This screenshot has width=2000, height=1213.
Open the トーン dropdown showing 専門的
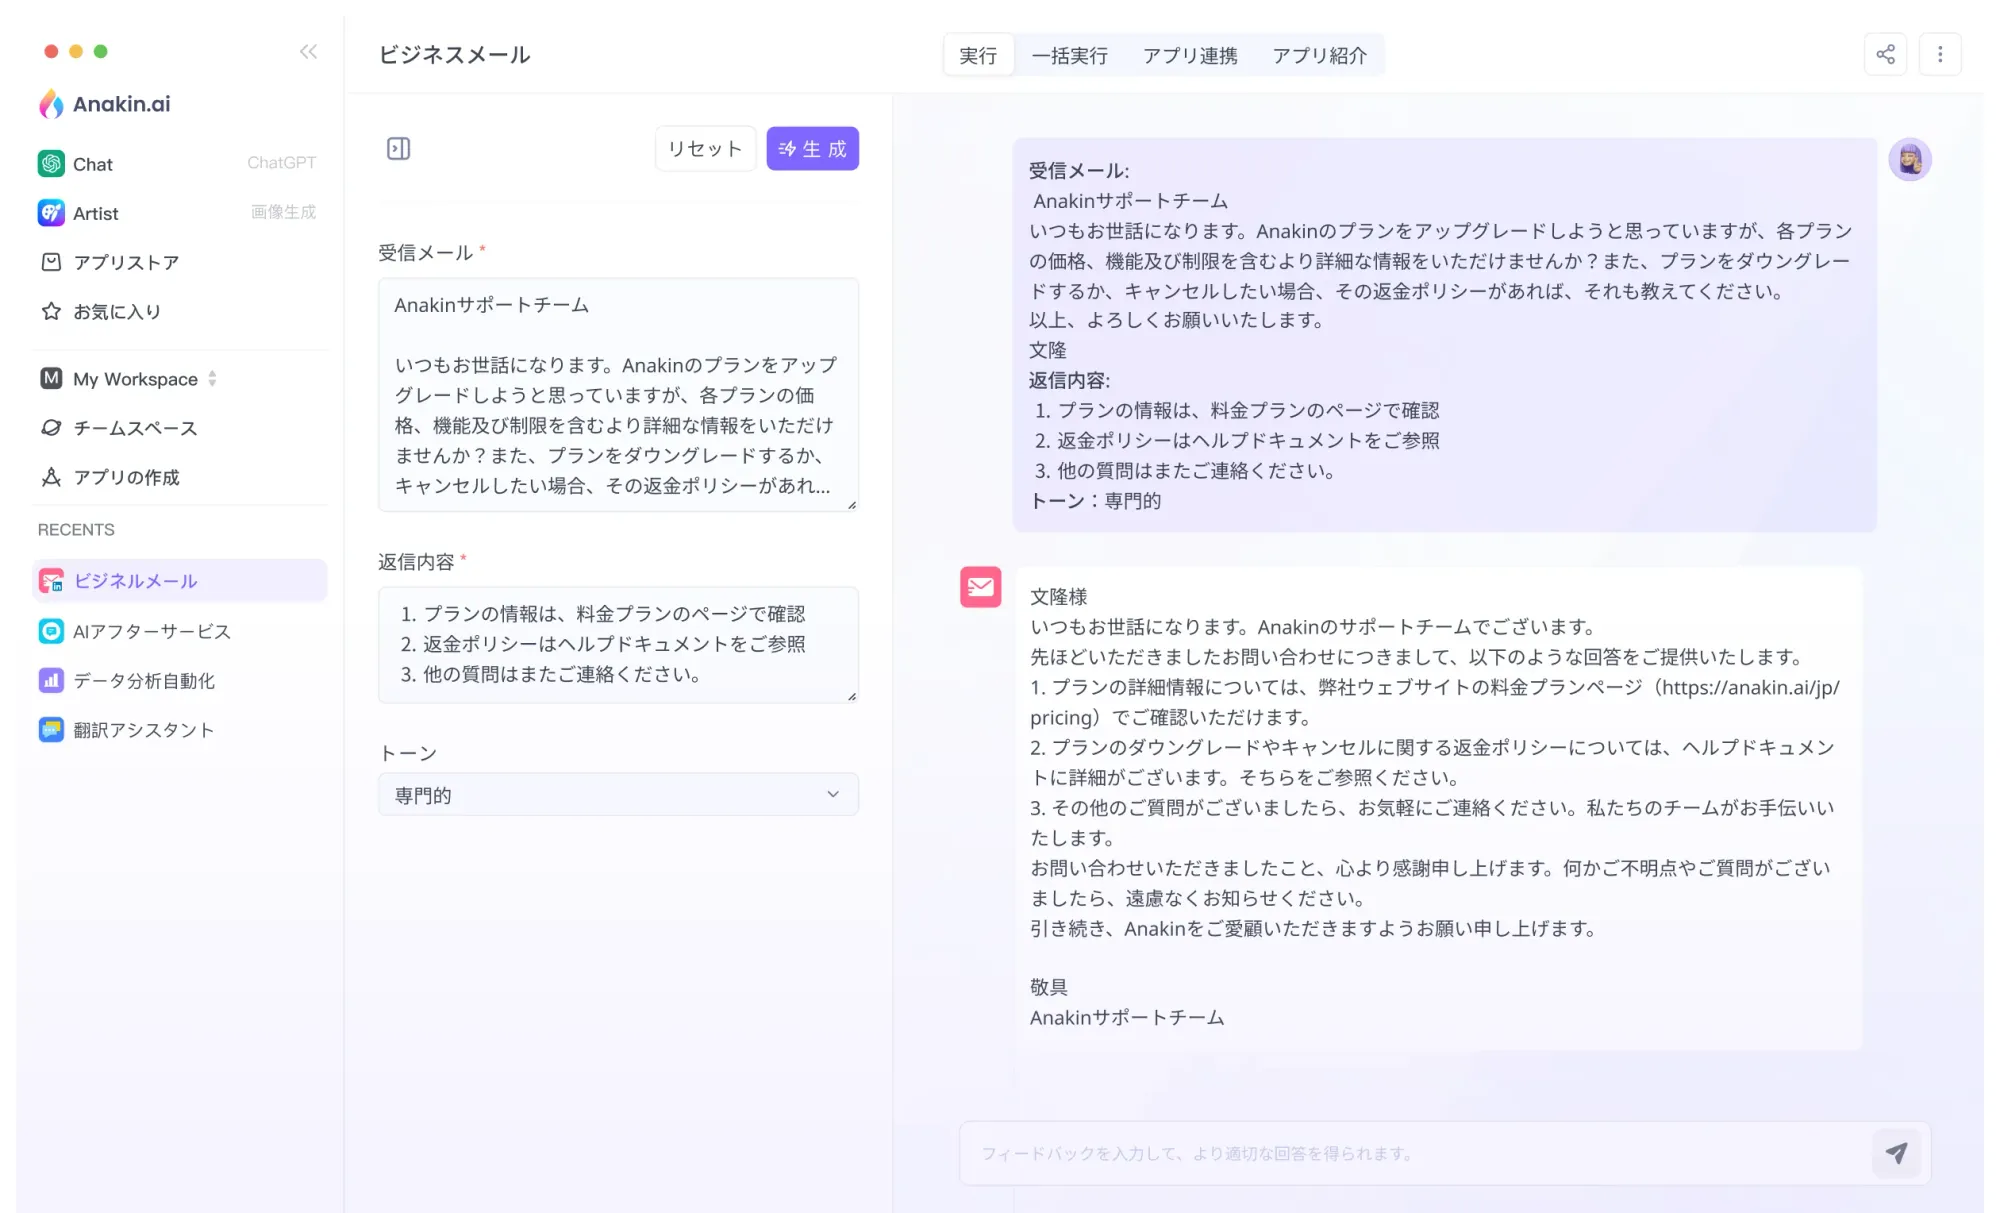[618, 794]
